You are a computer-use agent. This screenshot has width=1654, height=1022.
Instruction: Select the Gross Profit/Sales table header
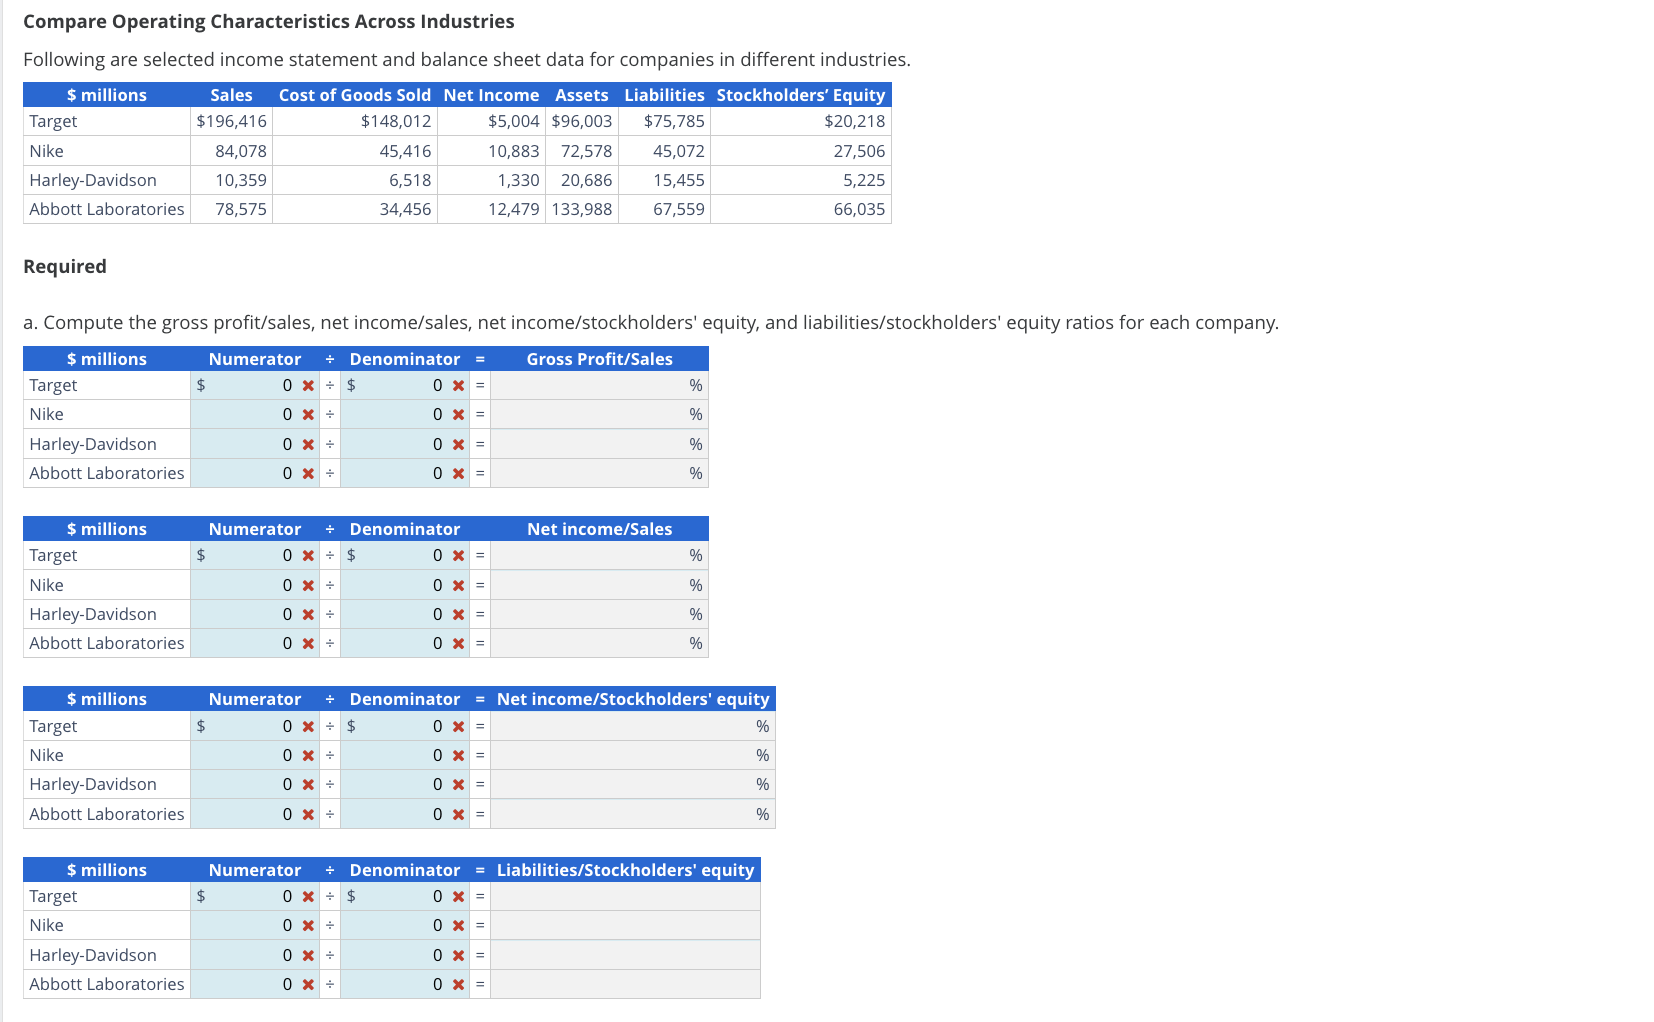[x=600, y=359]
